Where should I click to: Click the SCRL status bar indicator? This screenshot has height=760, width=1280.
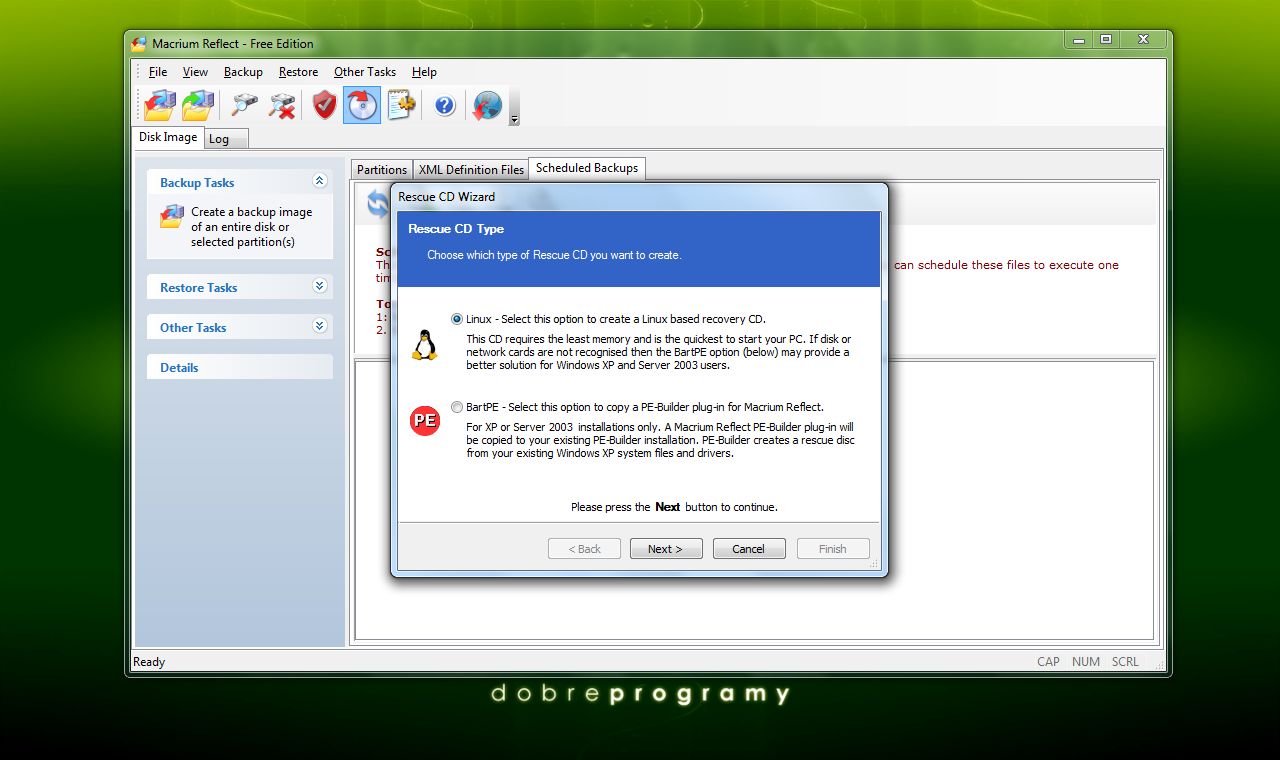1125,662
